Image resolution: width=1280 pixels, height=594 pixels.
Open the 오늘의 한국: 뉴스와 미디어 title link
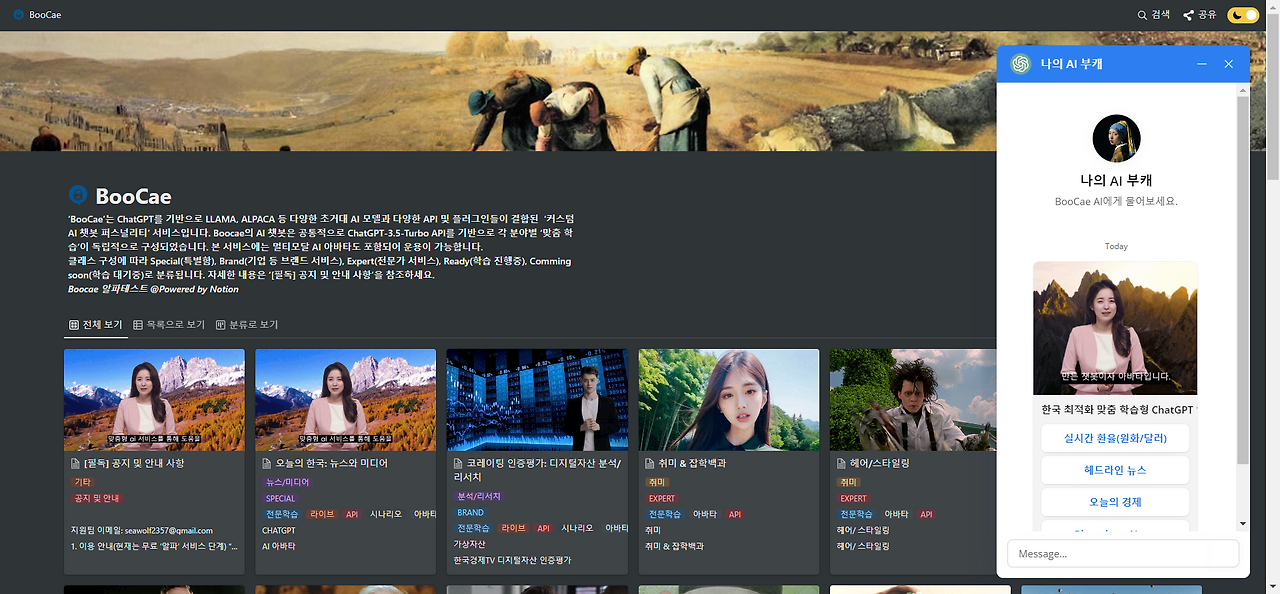point(332,464)
